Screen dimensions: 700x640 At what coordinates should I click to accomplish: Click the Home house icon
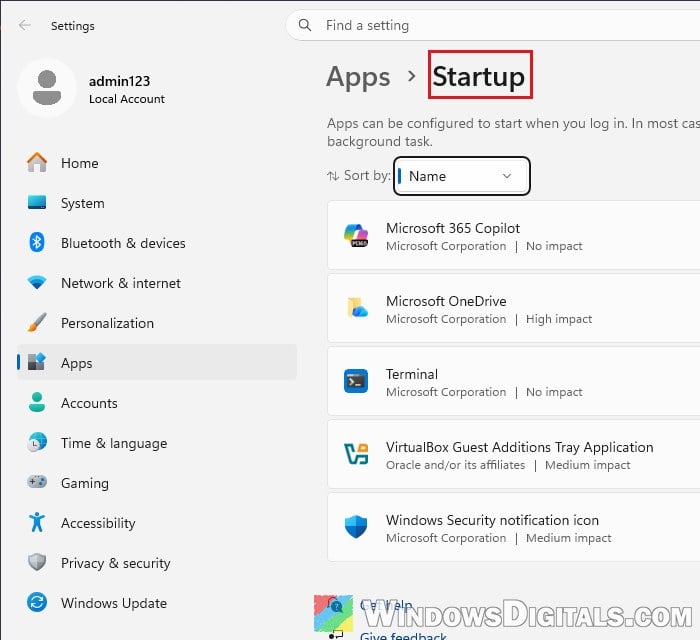[x=37, y=162]
